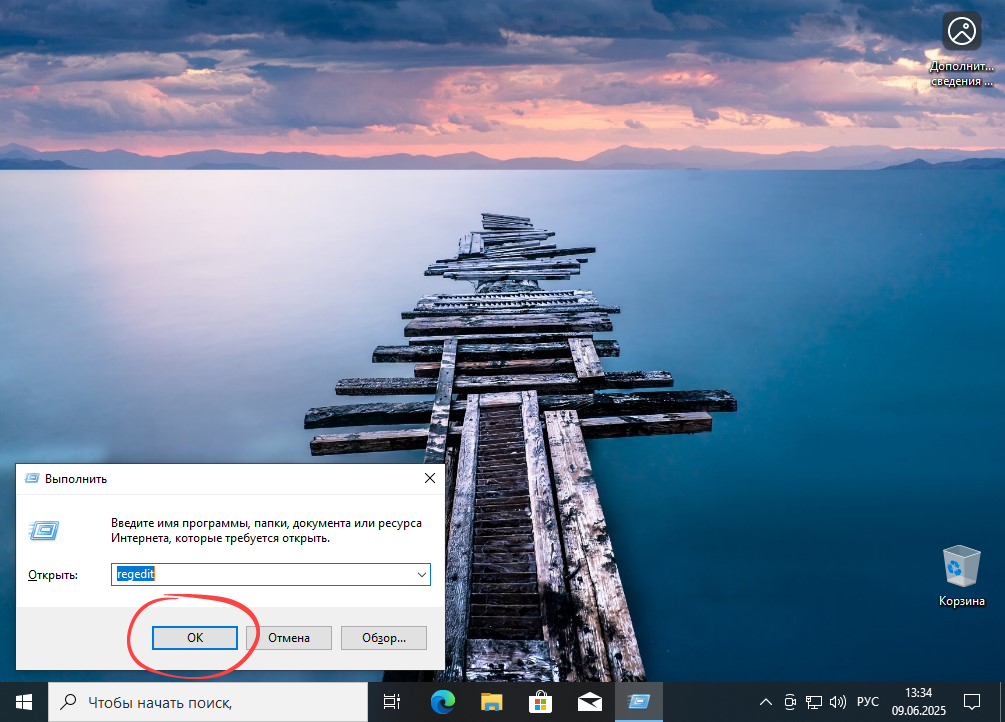The width and height of the screenshot is (1005, 722).
Task: Launch Microsoft Store from the taskbar
Action: point(539,701)
